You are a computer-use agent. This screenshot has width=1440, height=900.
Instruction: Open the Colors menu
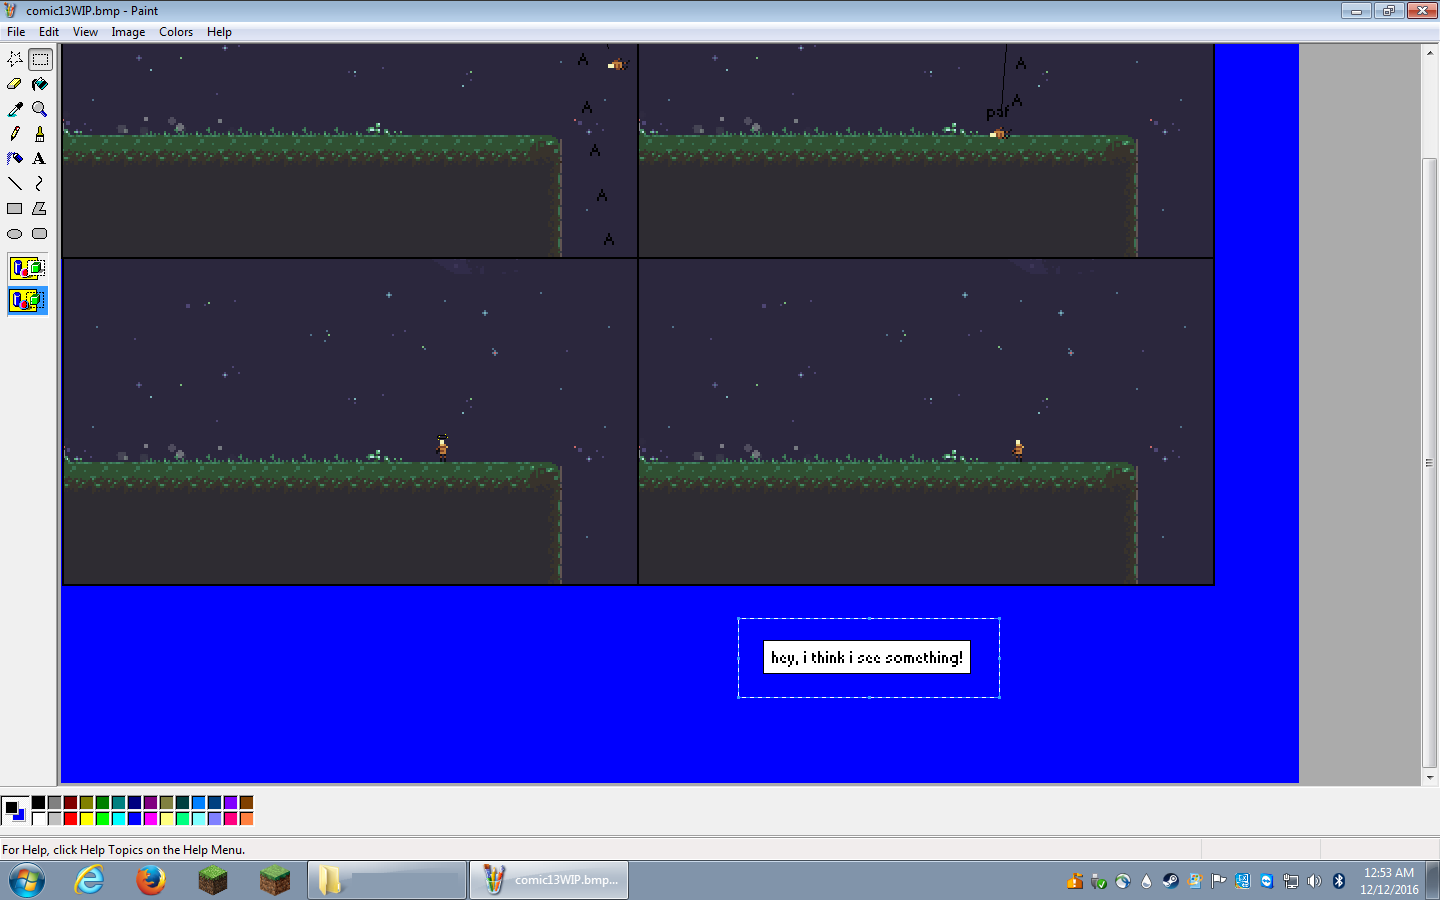point(176,32)
